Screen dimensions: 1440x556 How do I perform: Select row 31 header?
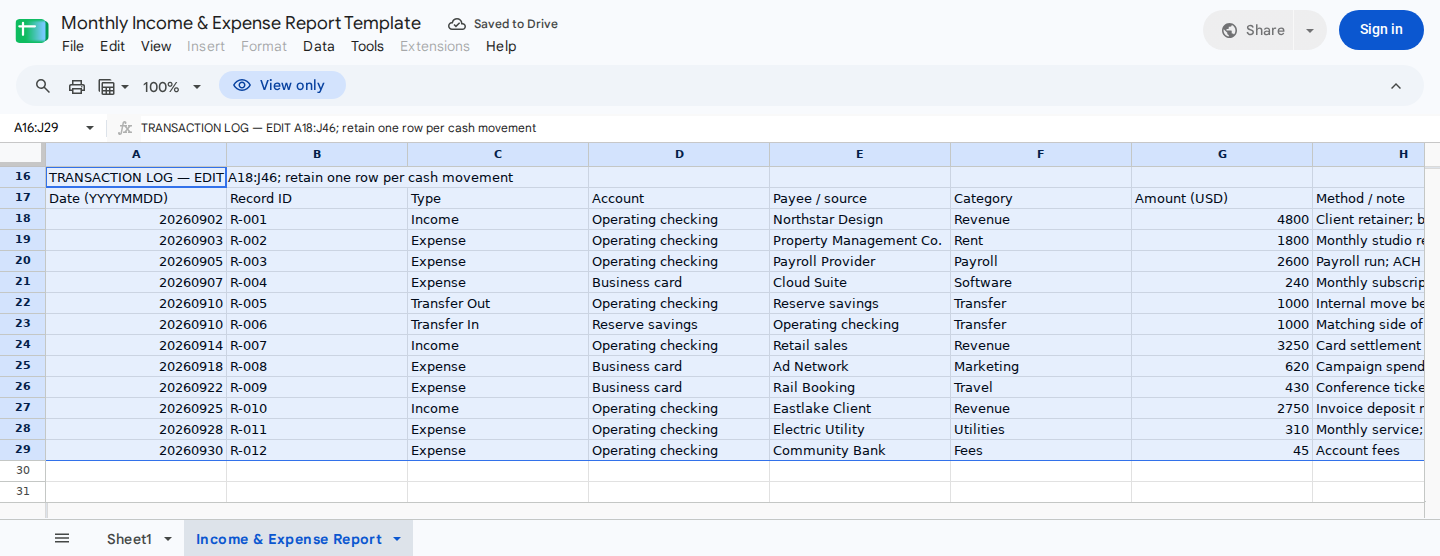click(x=23, y=492)
